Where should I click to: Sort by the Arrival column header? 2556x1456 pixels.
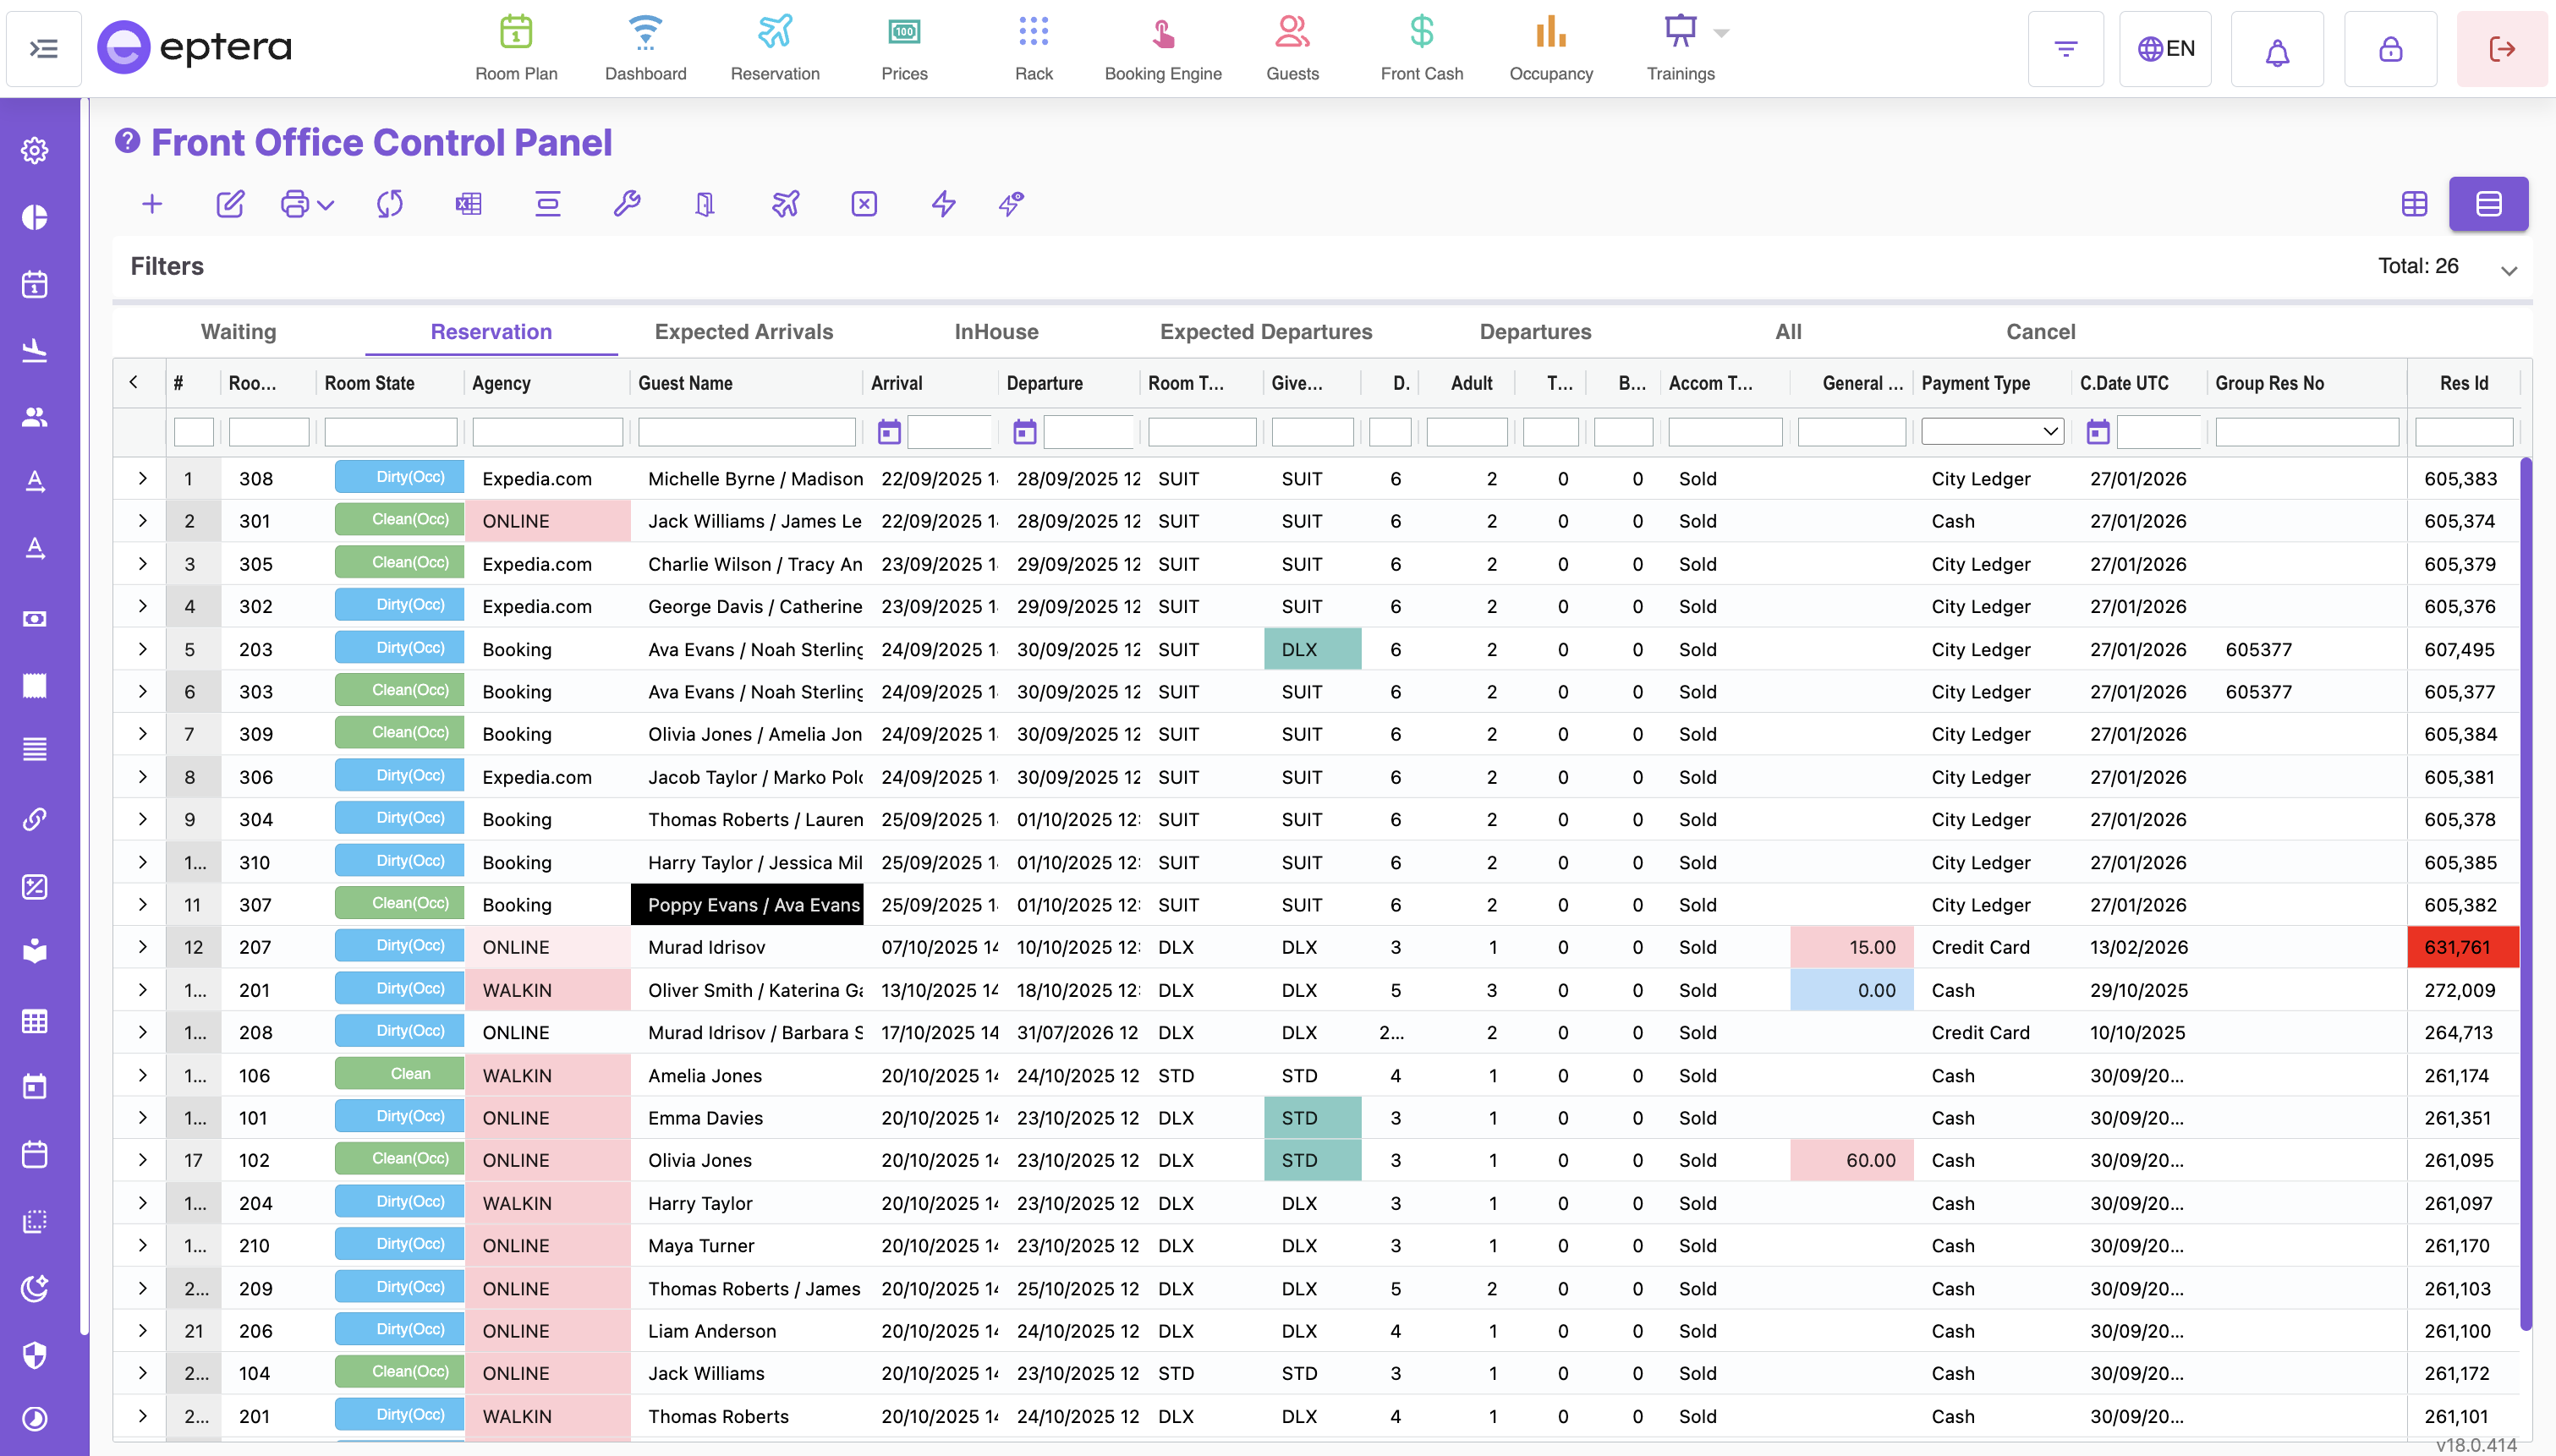click(x=896, y=383)
